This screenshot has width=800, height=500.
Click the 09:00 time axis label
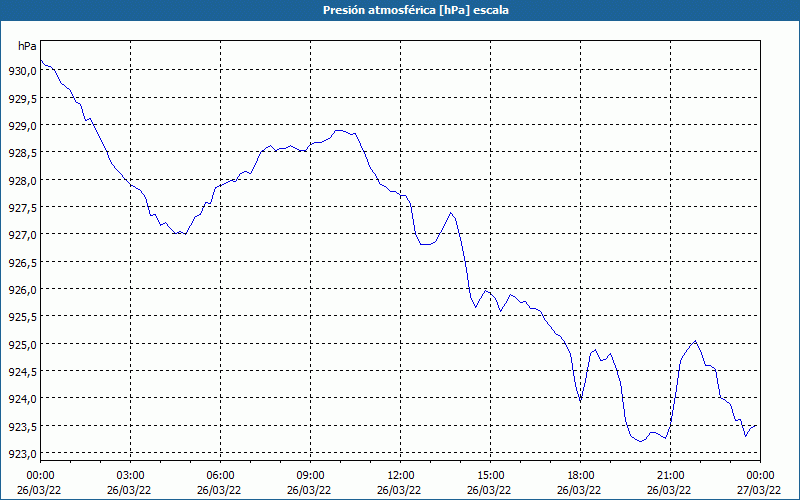tap(310, 476)
